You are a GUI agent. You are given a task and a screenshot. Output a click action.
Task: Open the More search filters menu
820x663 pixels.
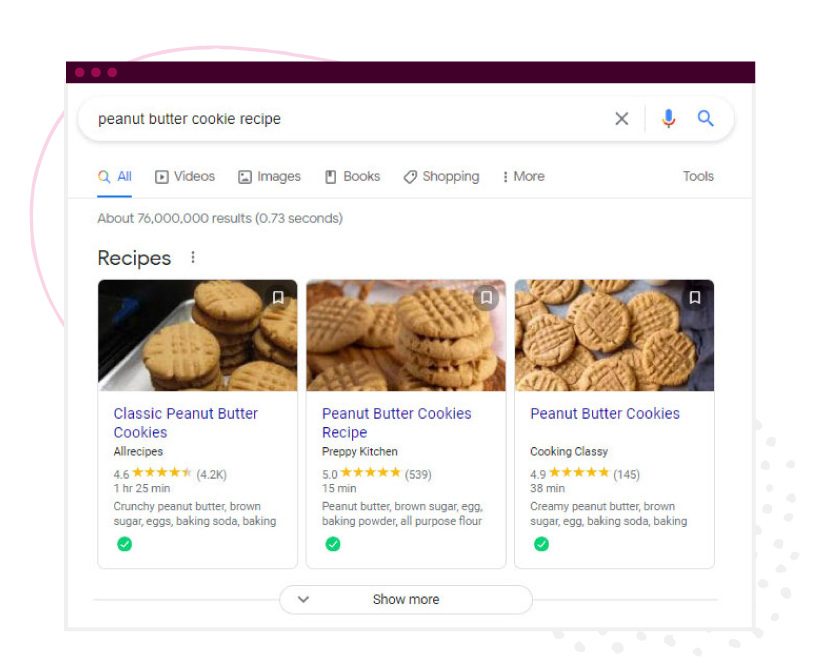[x=523, y=177]
